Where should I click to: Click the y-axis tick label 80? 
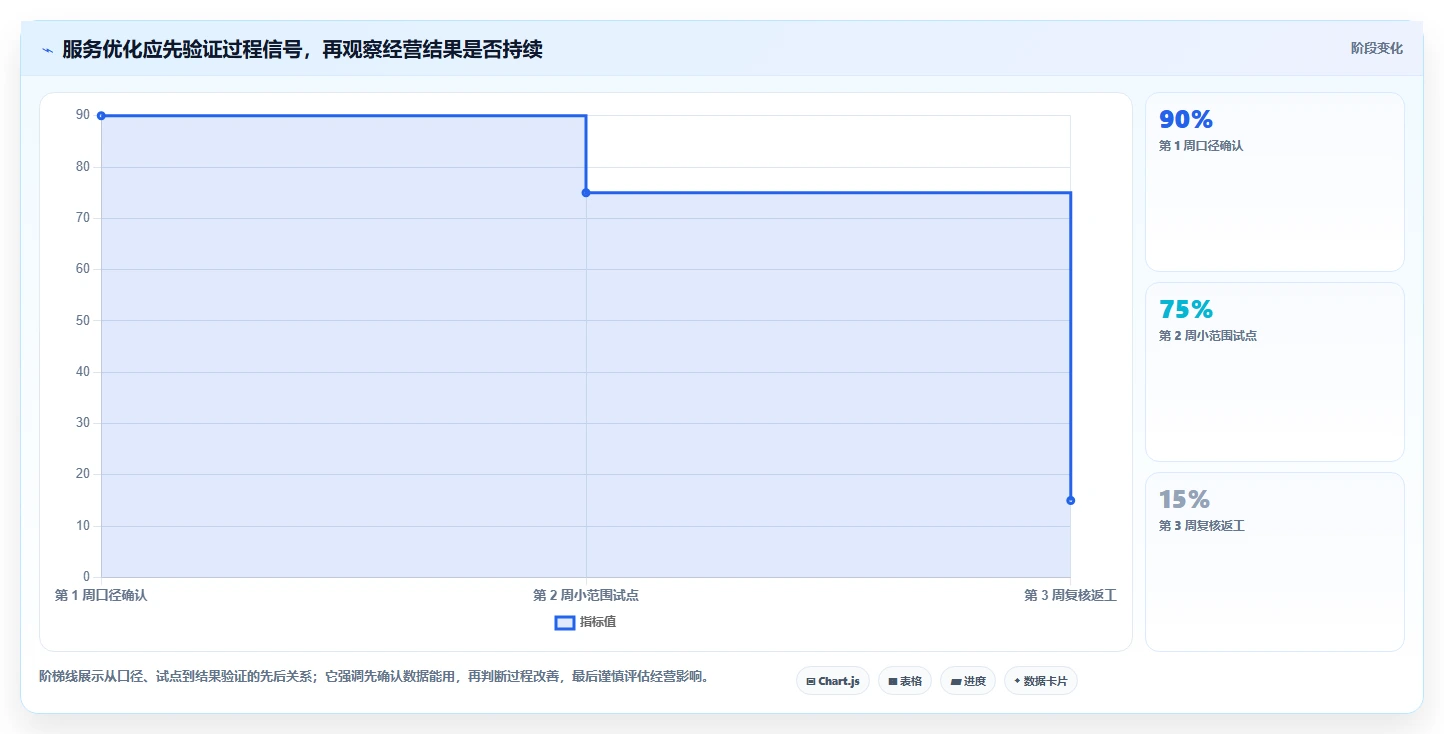point(83,167)
